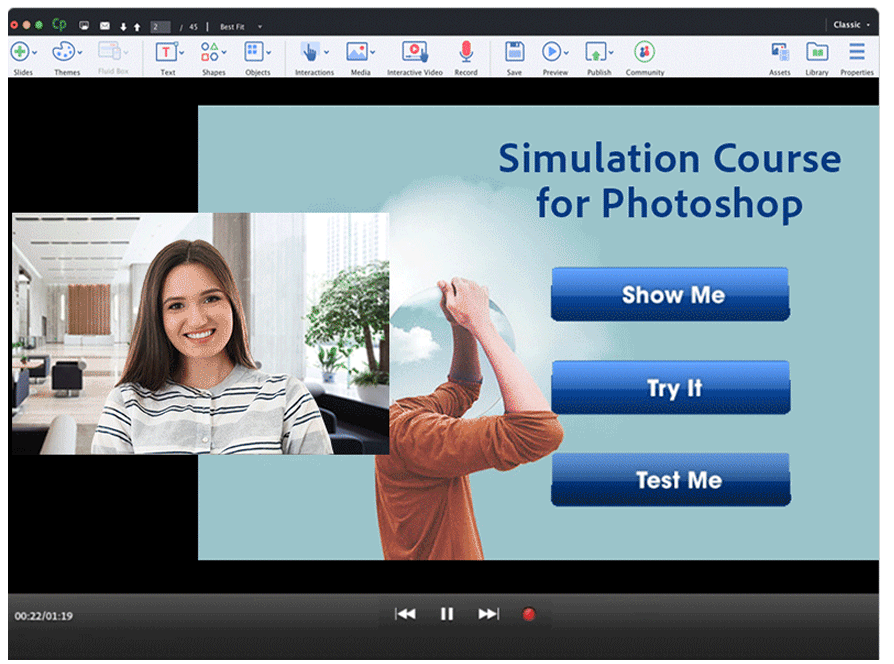Click the webcam video of the woman
Viewport: 894px width, 664px height.
coord(201,333)
